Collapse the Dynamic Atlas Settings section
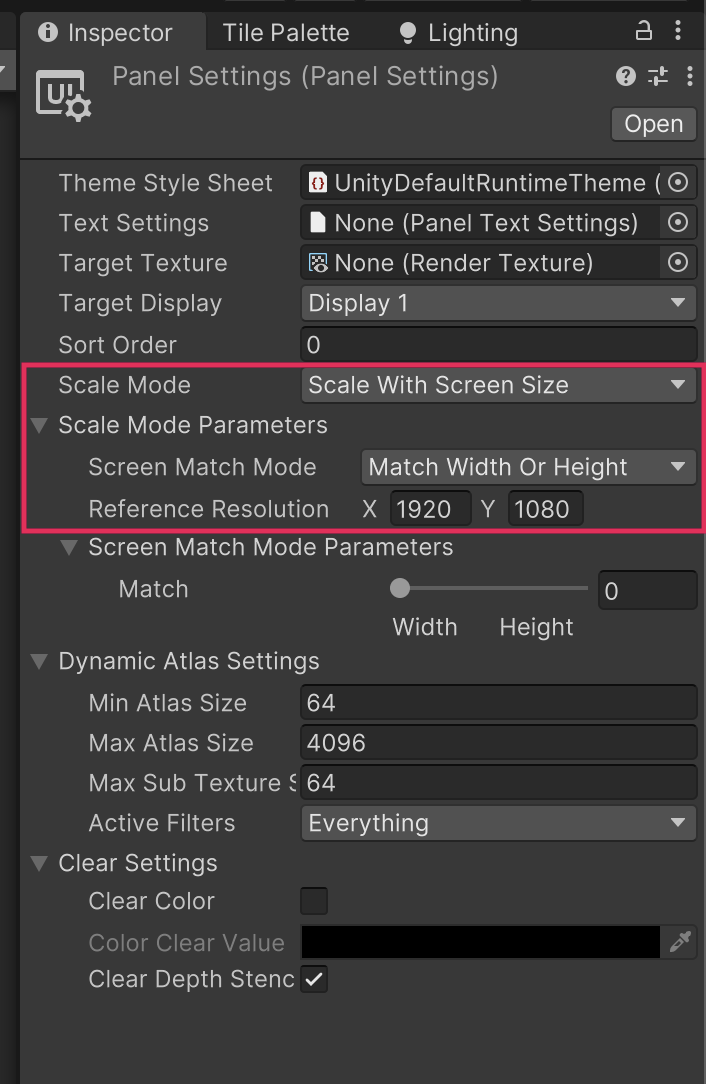The image size is (706, 1084). click(x=40, y=661)
